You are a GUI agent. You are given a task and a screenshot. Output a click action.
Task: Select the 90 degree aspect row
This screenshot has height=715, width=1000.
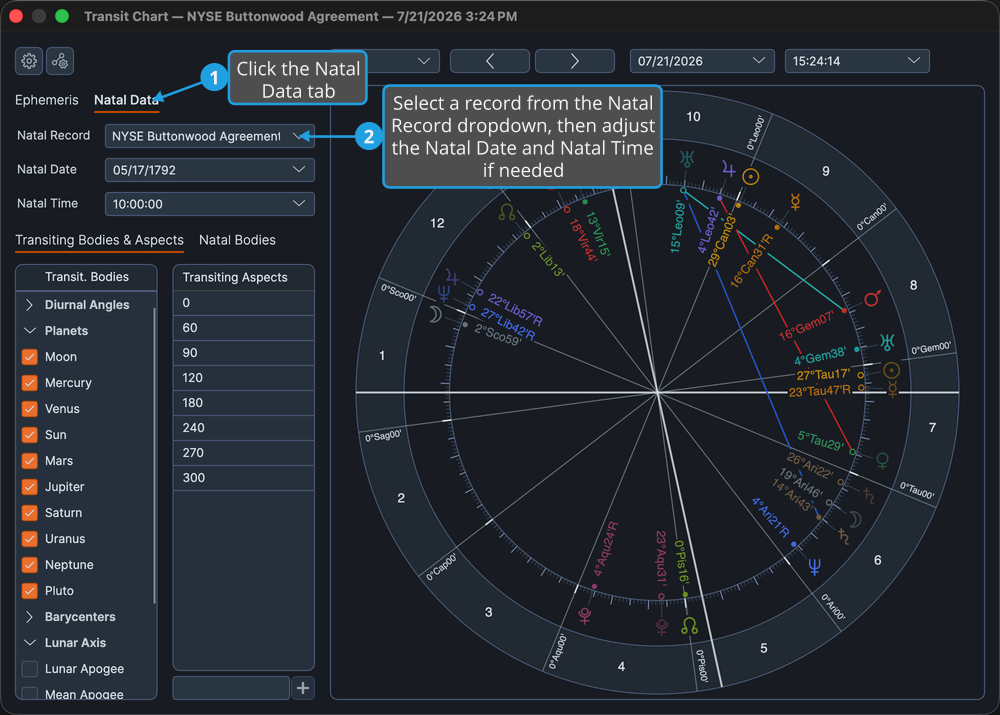[x=244, y=353]
